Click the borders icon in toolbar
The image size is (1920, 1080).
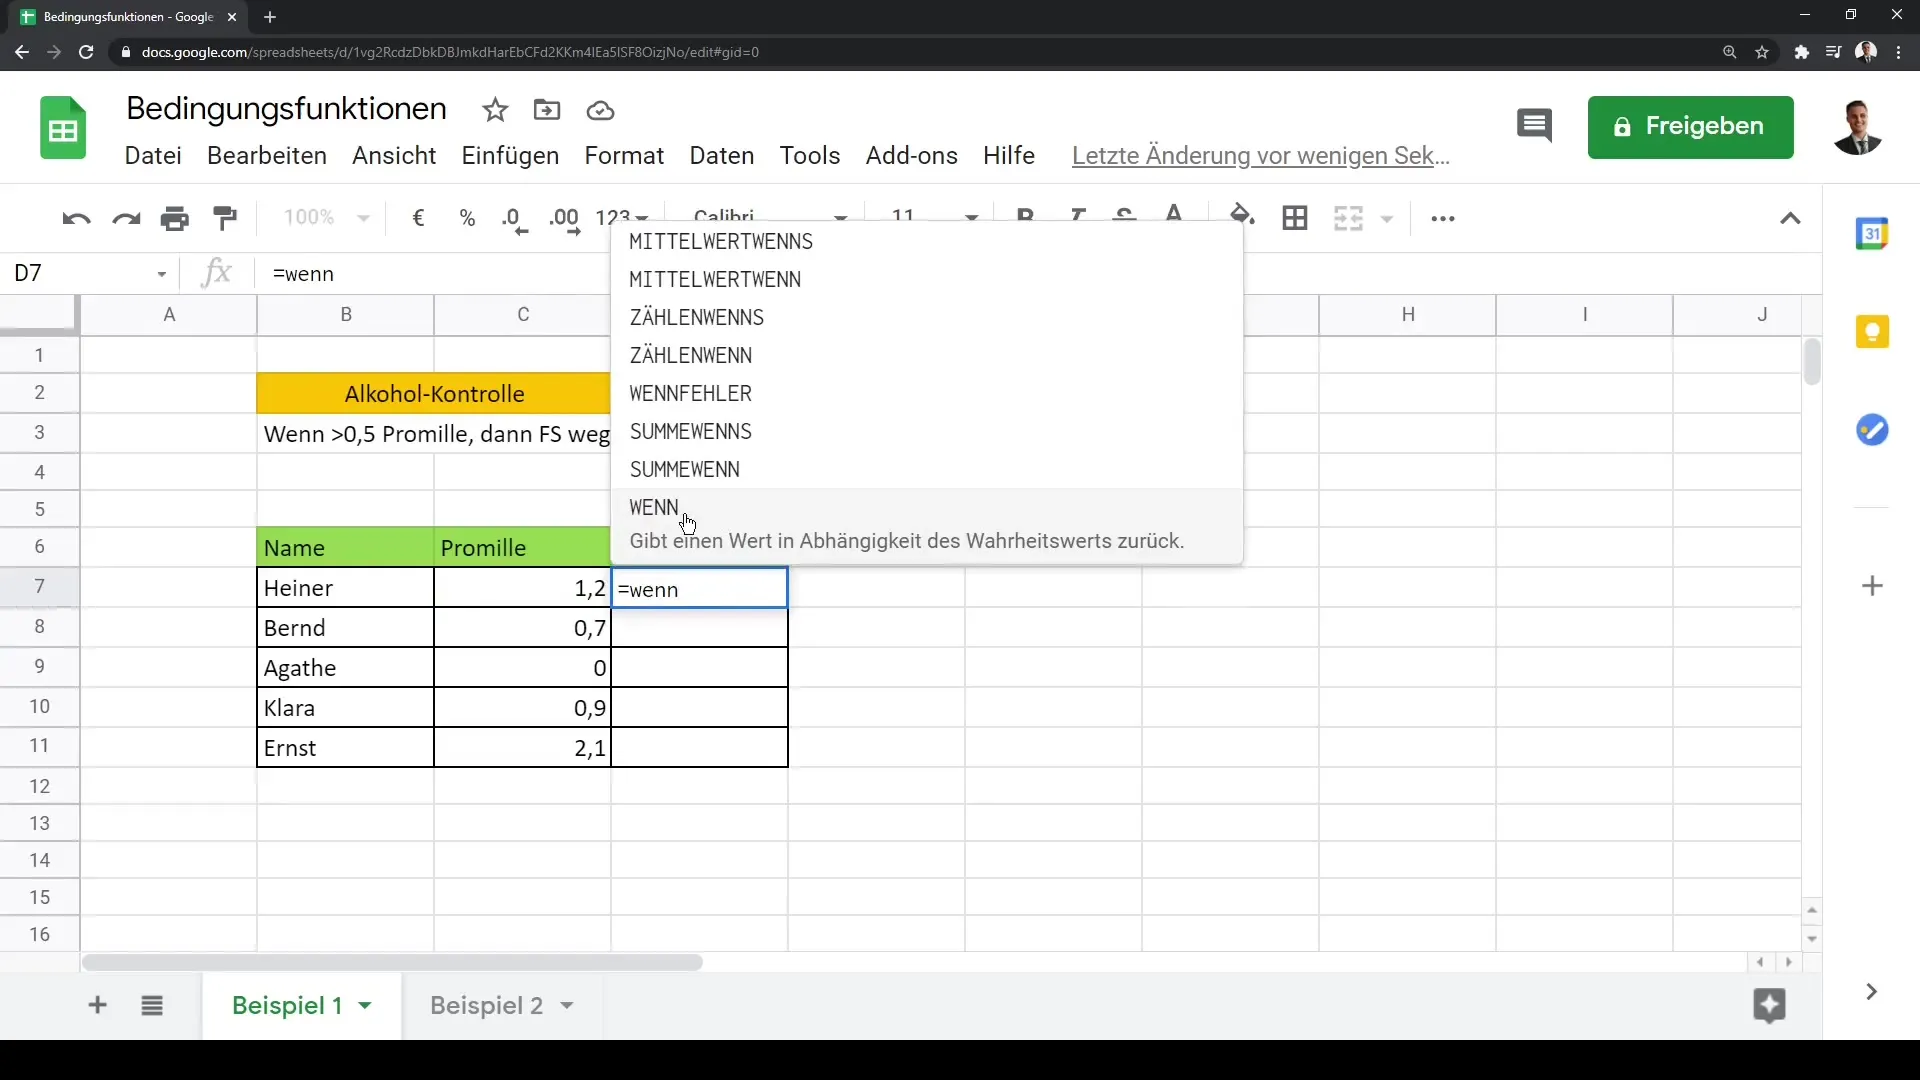coord(1295,218)
